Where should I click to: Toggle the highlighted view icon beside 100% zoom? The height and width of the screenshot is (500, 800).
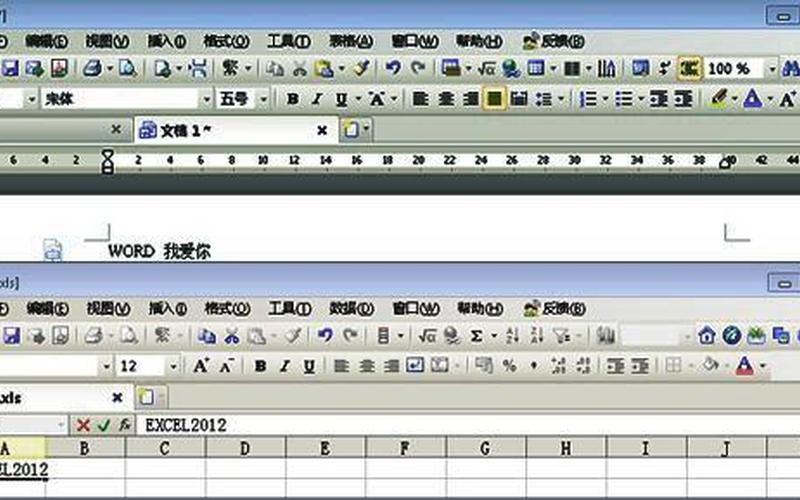pos(689,68)
